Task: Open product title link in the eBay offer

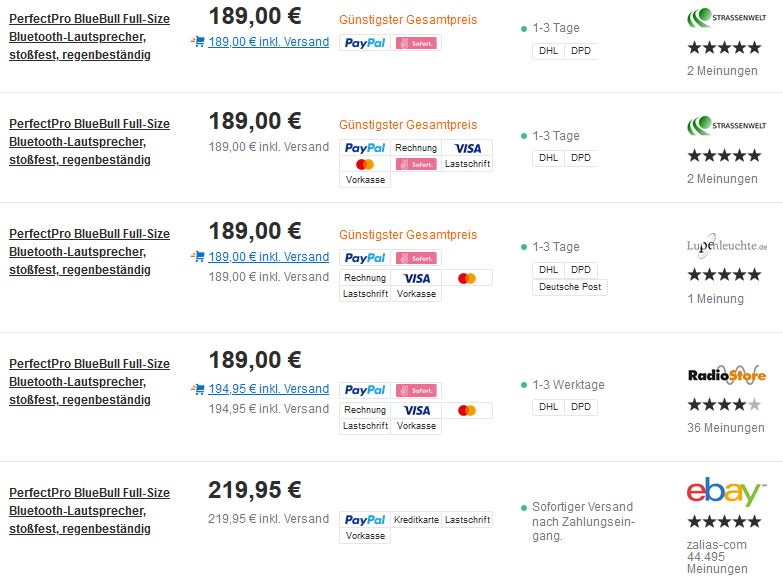Action: [x=89, y=511]
